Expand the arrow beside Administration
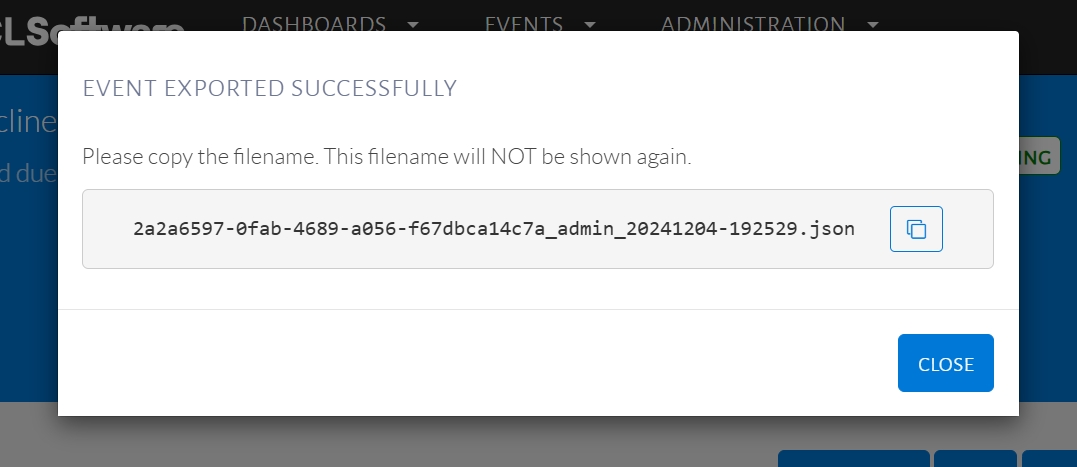Screen dimensions: 1077x467 click(873, 25)
